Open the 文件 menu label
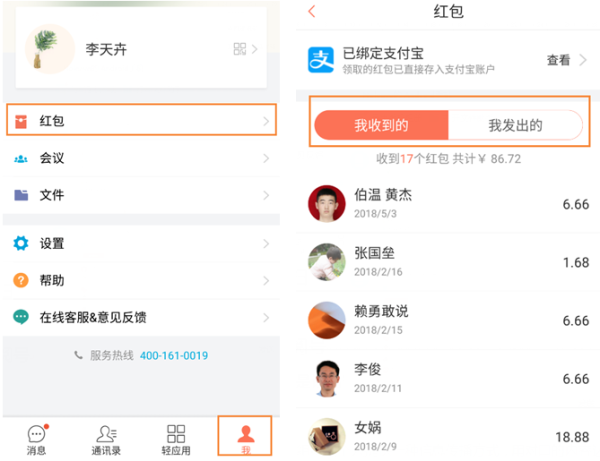 52,195
